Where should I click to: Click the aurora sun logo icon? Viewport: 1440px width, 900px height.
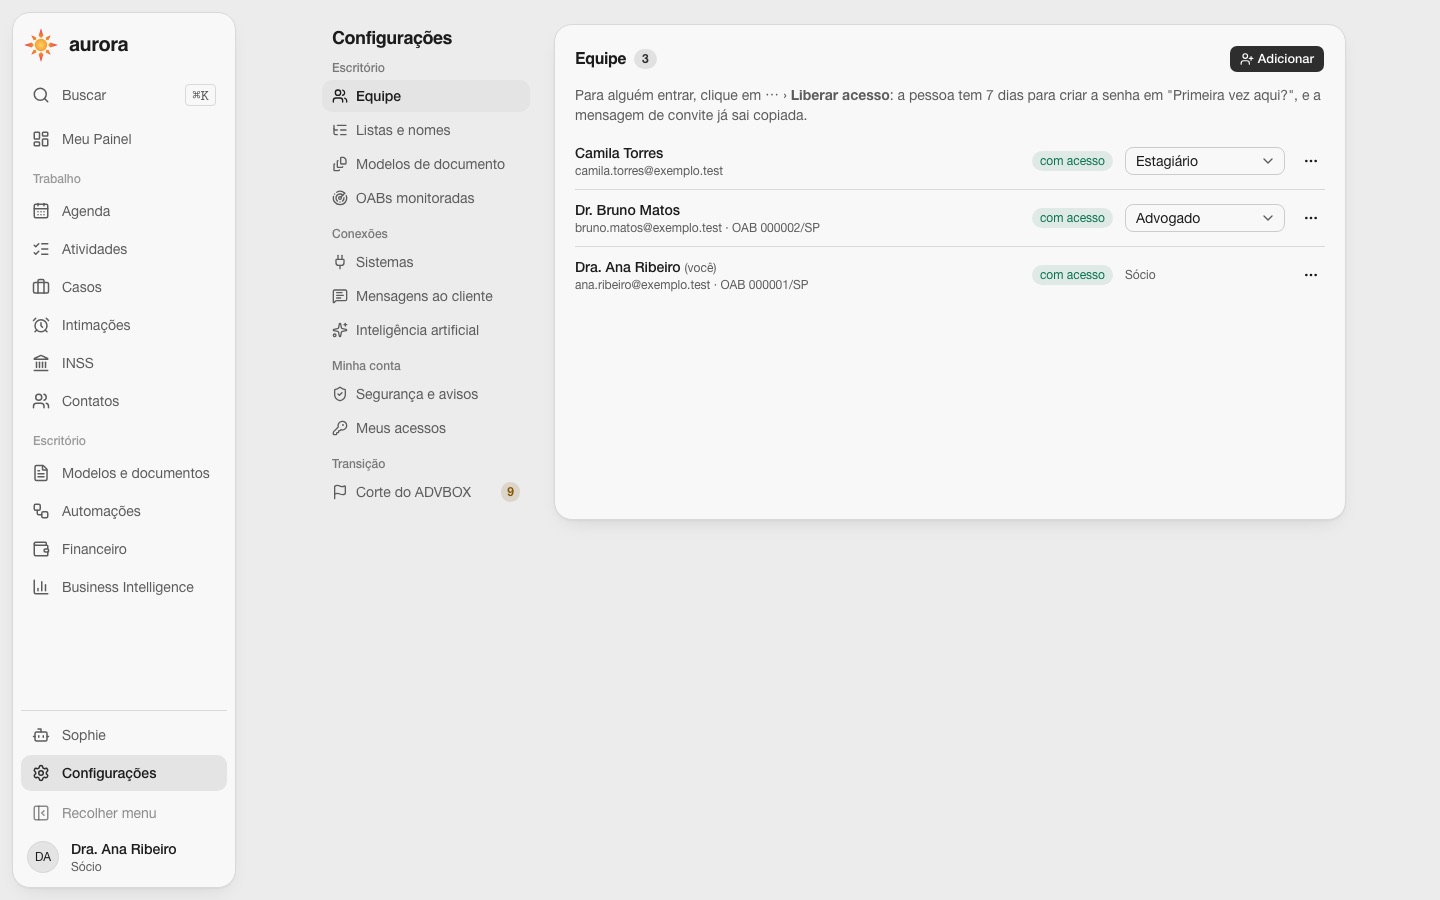(41, 45)
